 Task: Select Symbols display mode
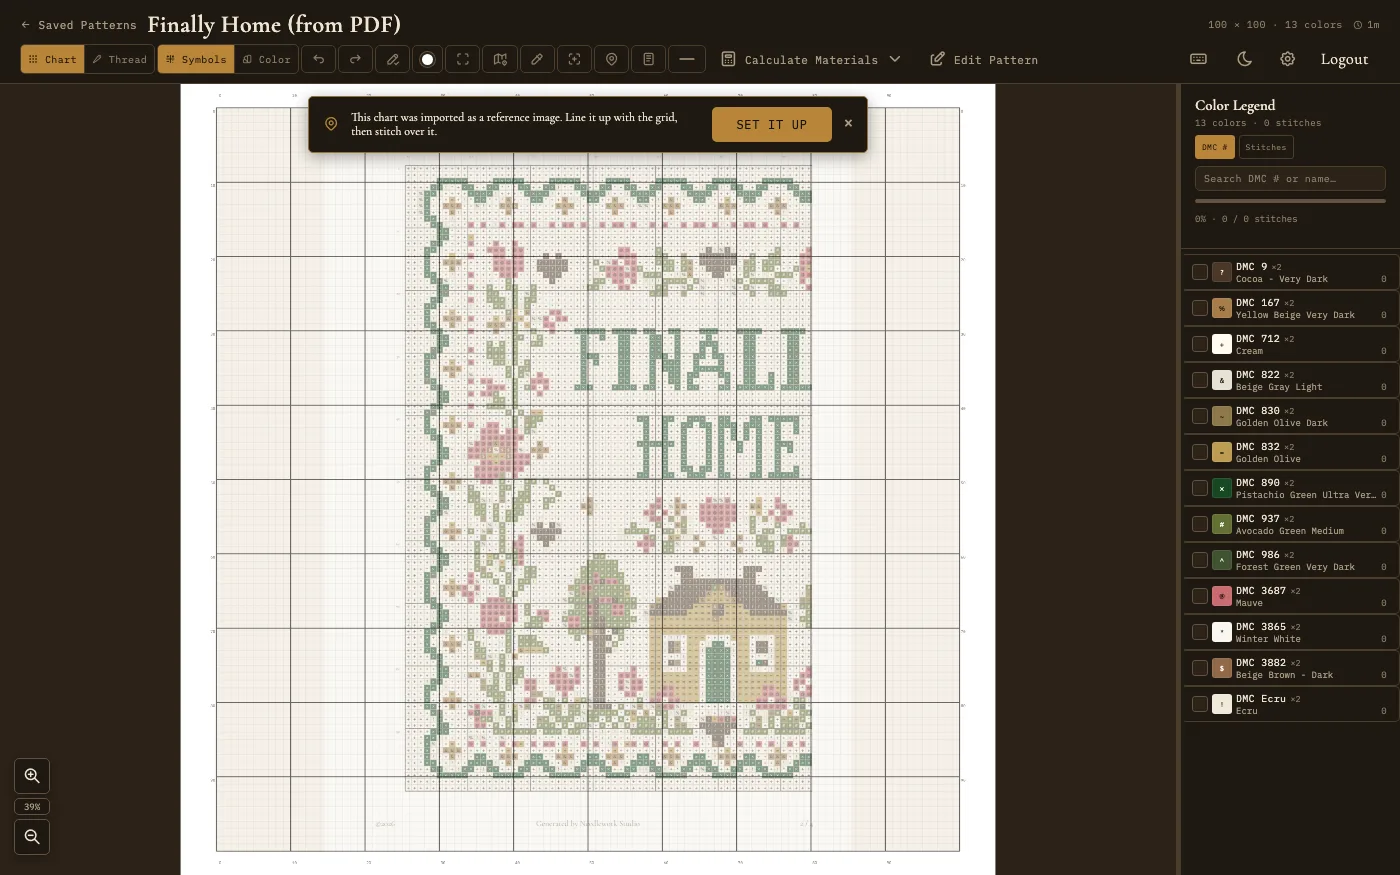196,59
